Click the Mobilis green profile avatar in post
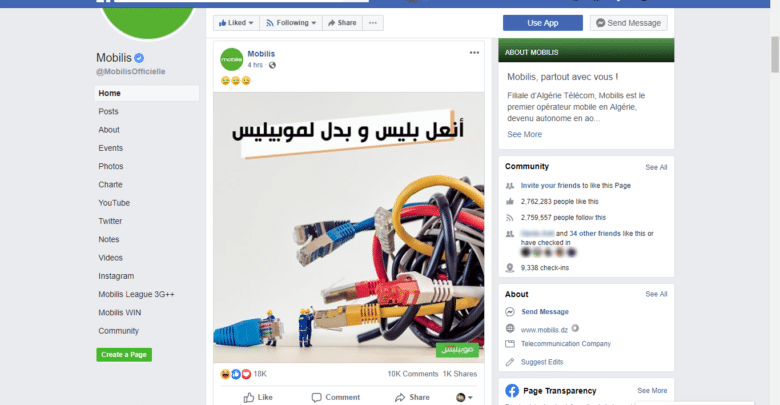 click(232, 59)
